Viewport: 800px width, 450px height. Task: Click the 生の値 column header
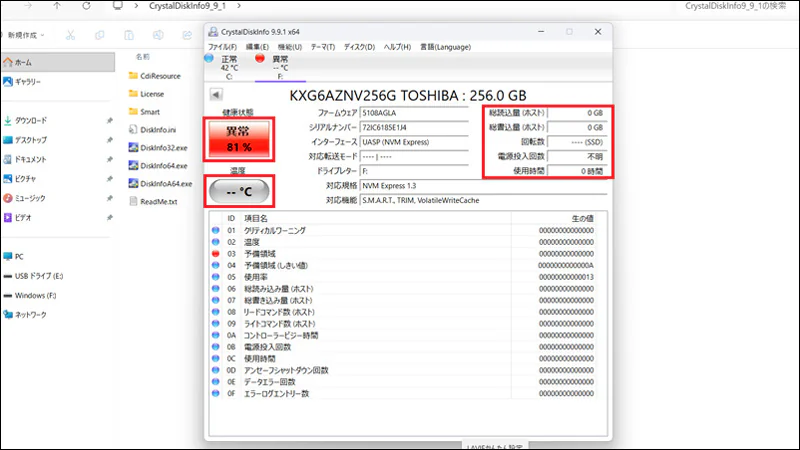pyautogui.click(x=554, y=218)
